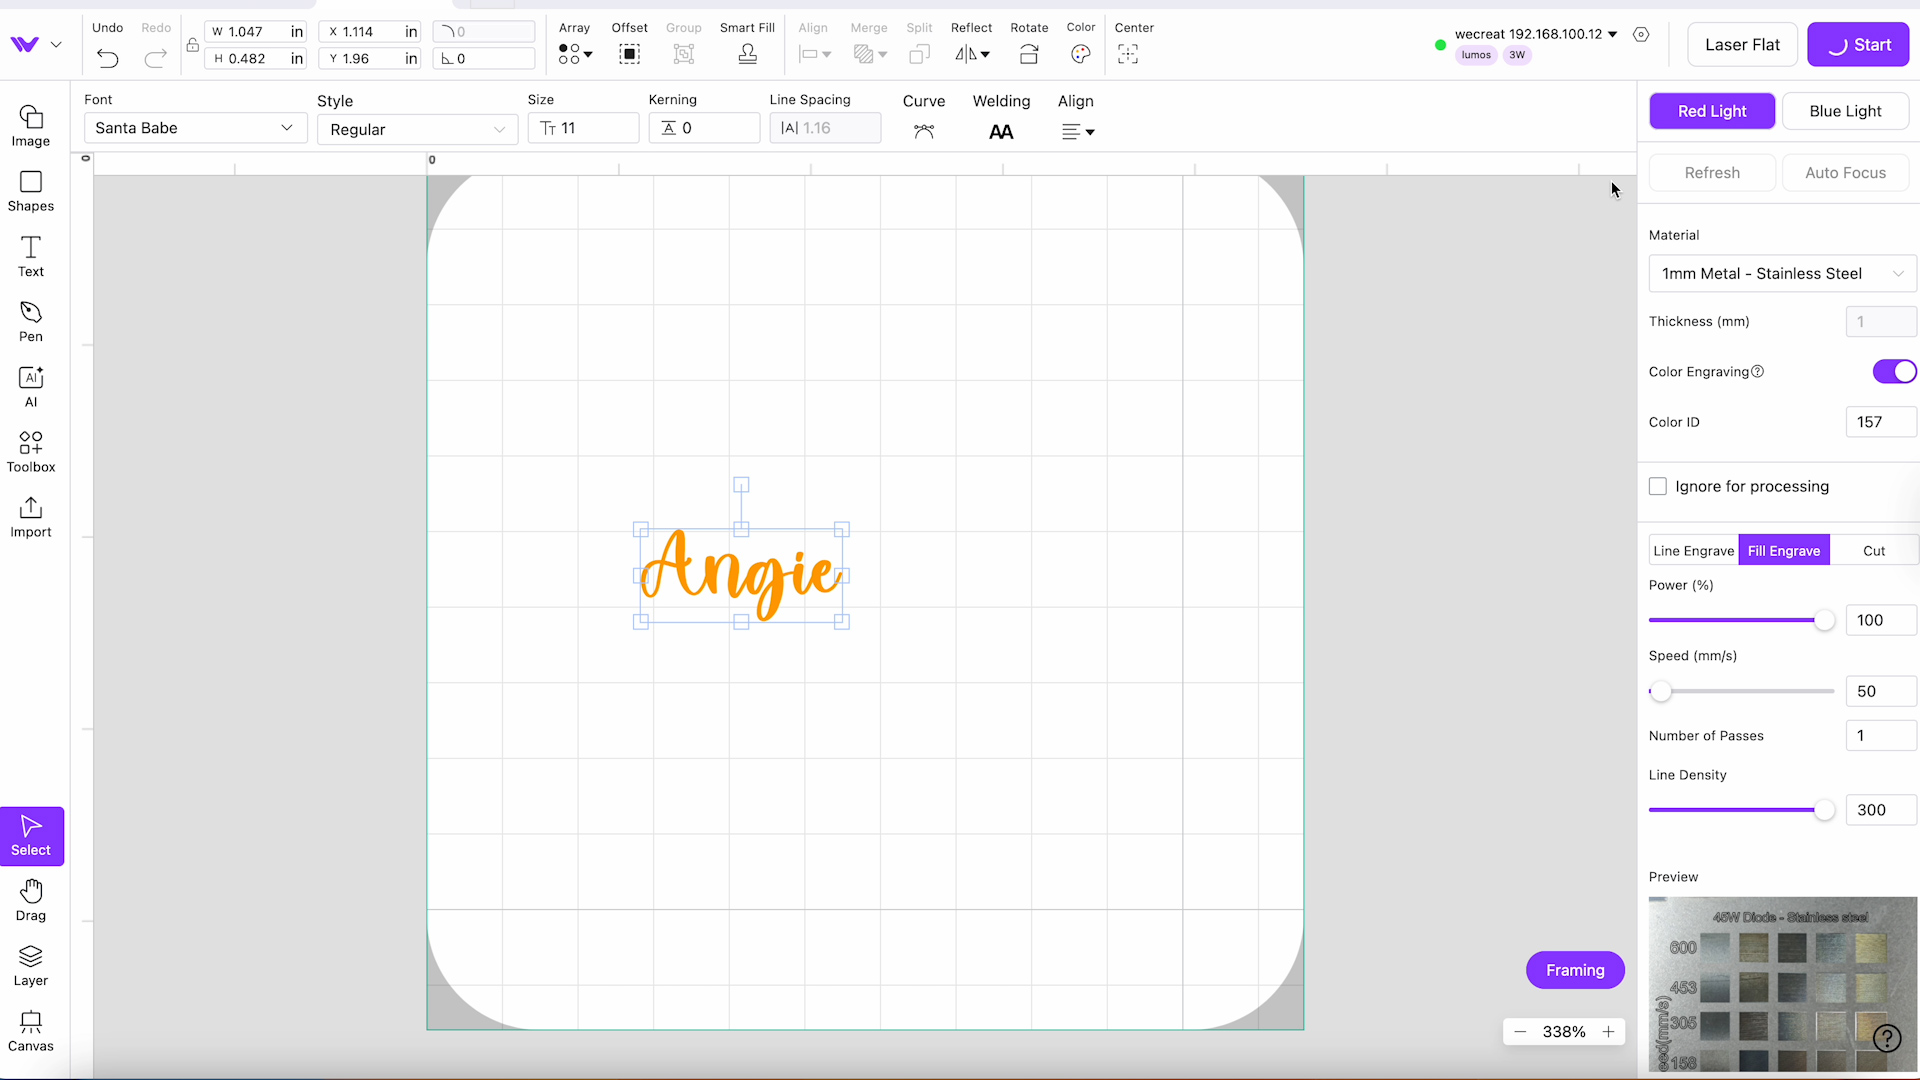This screenshot has height=1080, width=1920.
Task: Click the Smart Fill toolbar icon
Action: (747, 54)
